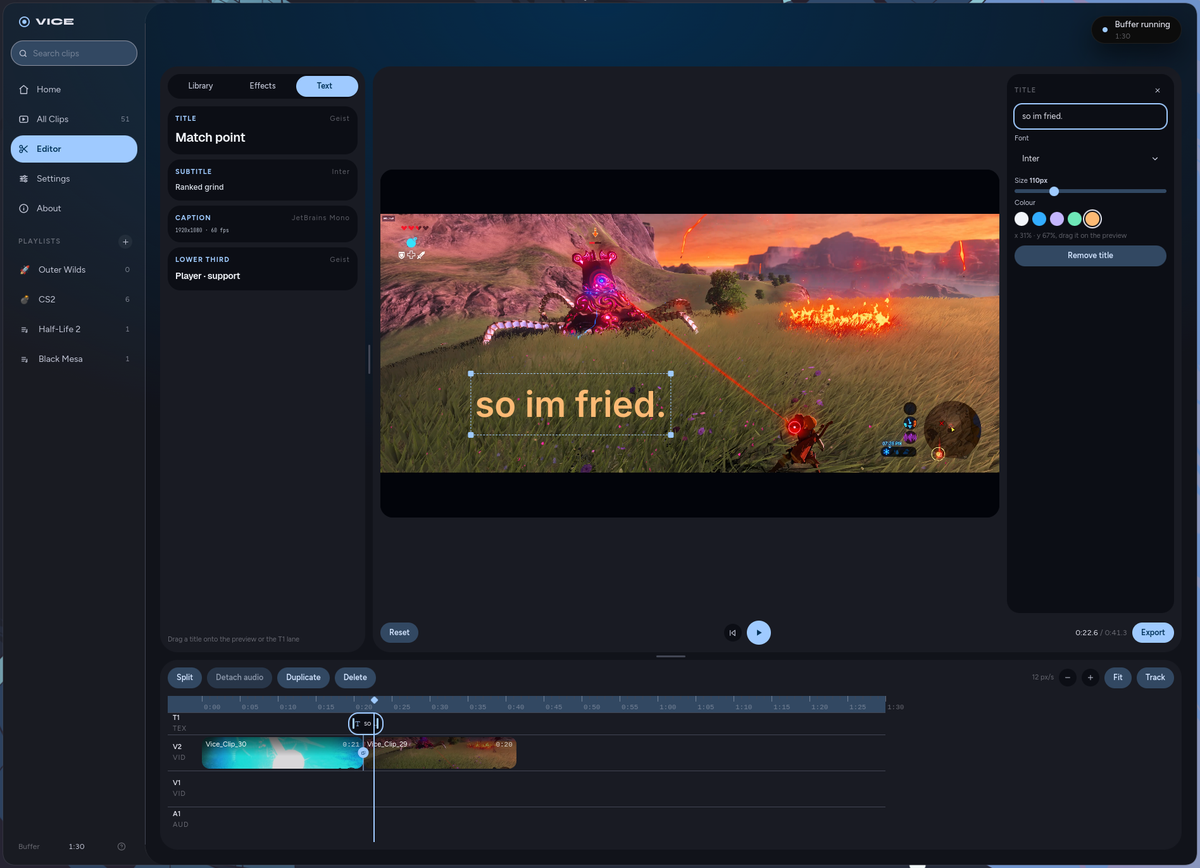Select the text clip on T1 lane
This screenshot has height=868, width=1200.
pos(366,723)
